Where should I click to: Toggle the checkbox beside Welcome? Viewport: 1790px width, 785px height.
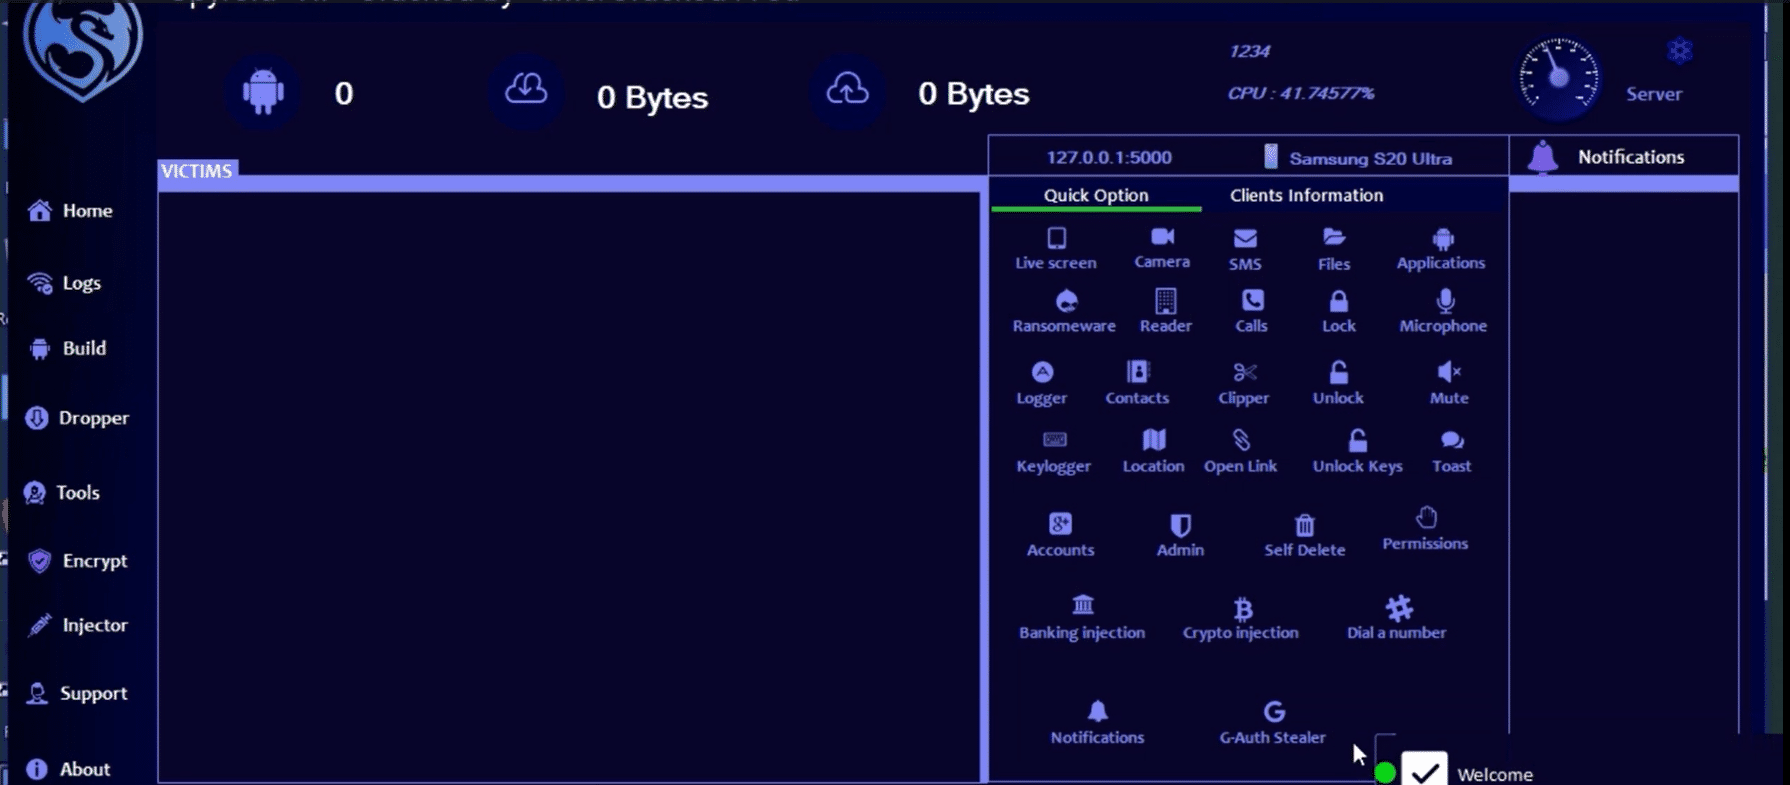tap(1424, 770)
